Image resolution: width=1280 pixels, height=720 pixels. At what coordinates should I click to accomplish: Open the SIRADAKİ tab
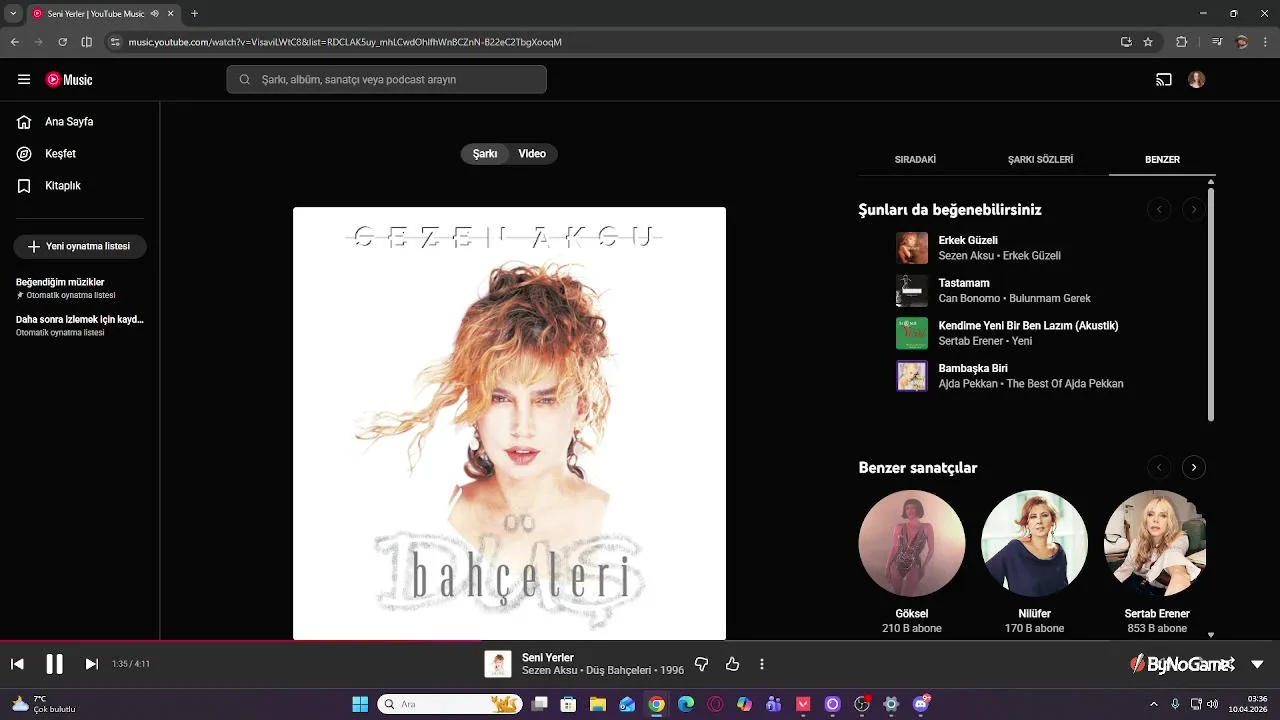click(915, 160)
